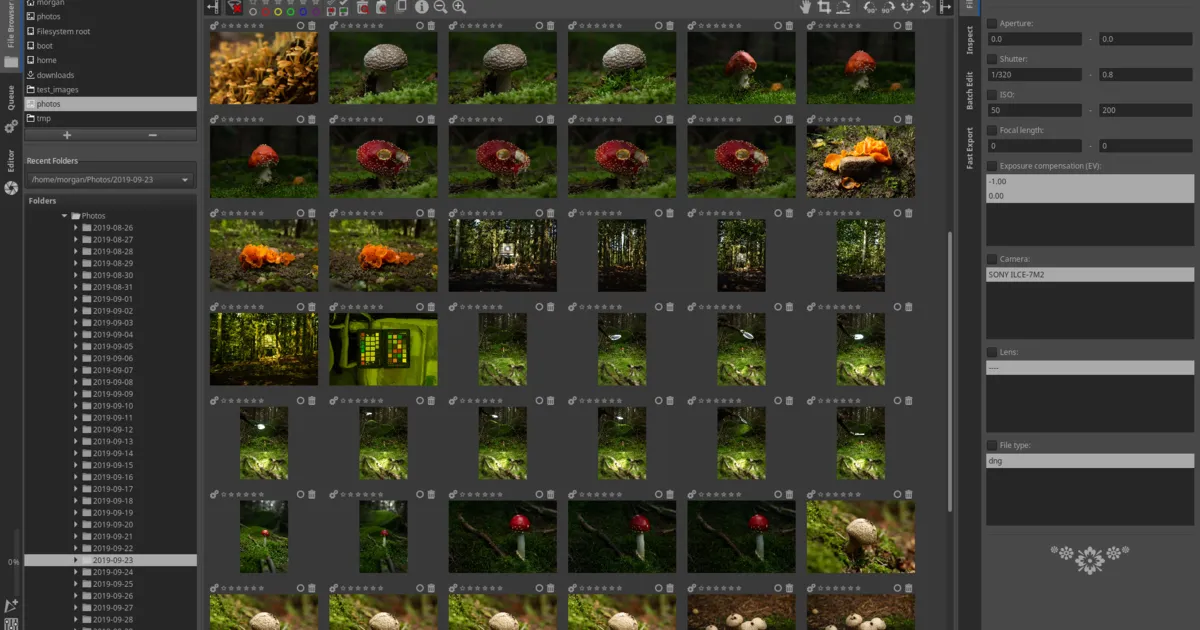Select the color checker chart thumbnail
This screenshot has height=630, width=1200.
coord(383,350)
